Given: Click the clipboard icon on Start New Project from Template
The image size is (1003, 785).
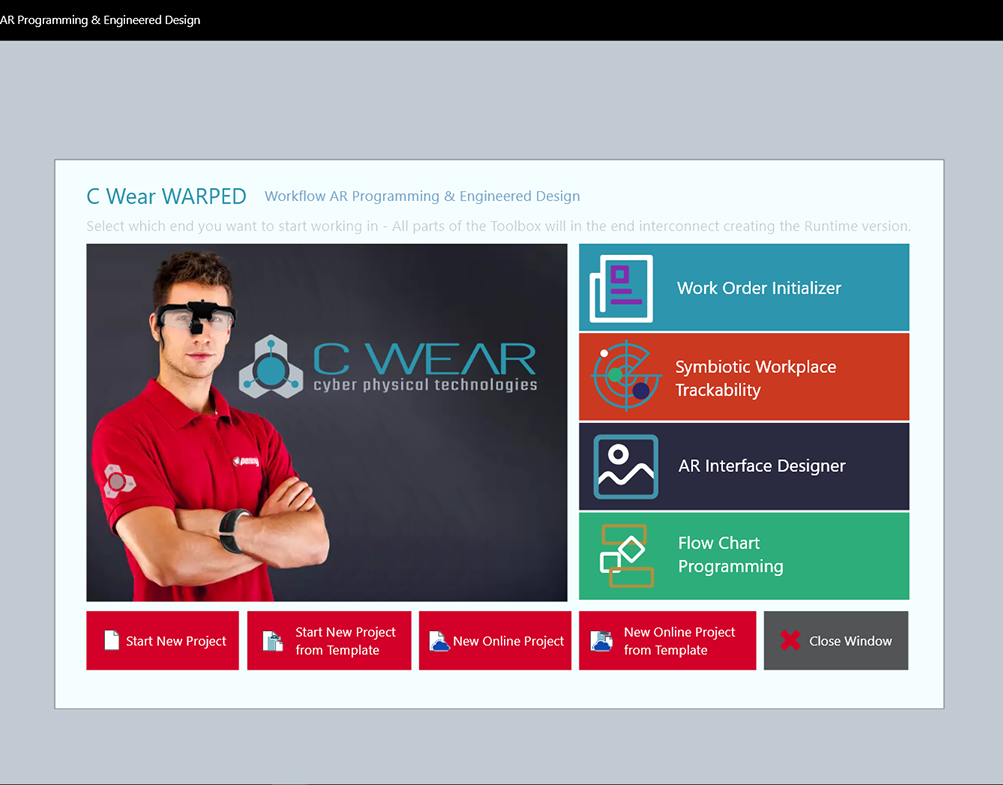Looking at the screenshot, I should click(x=273, y=640).
